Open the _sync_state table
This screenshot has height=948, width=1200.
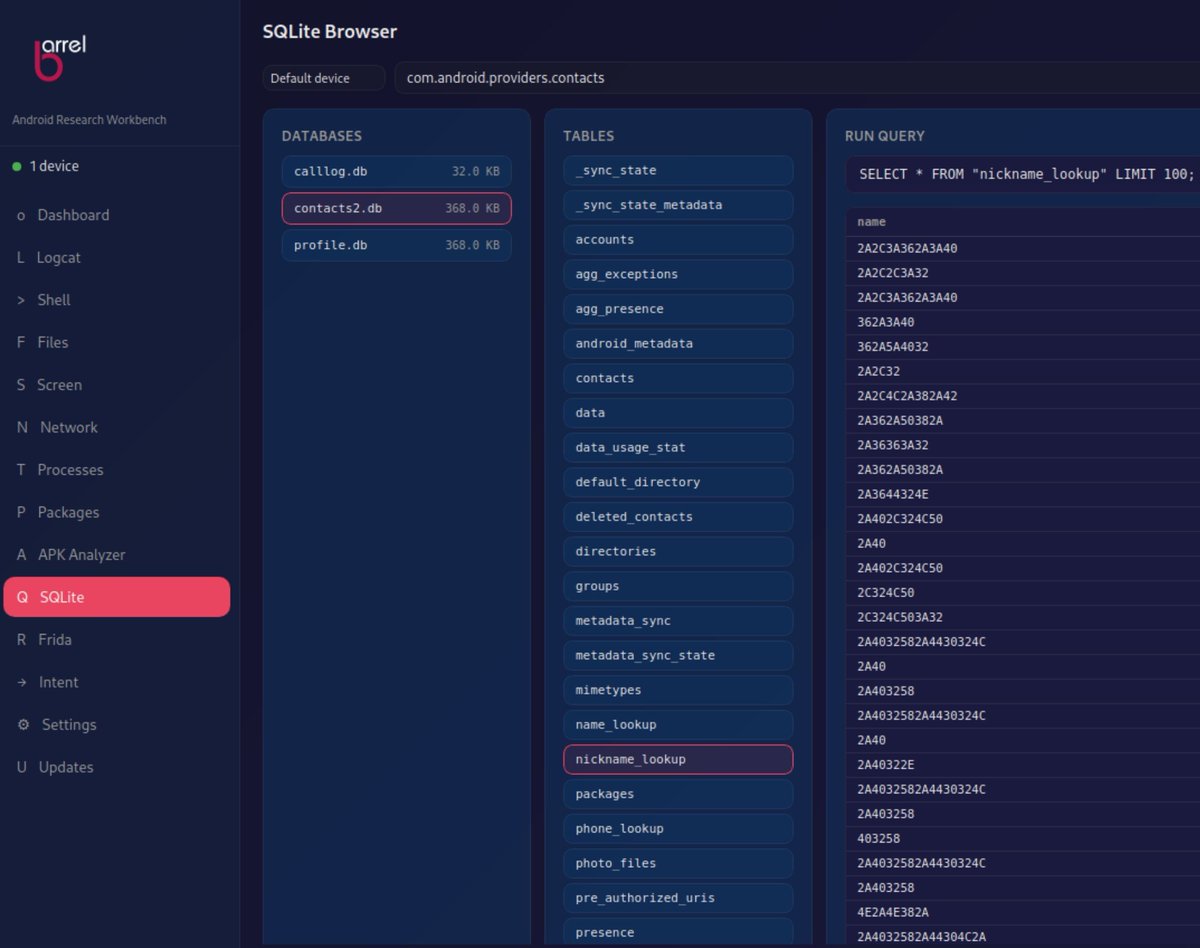click(x=678, y=170)
